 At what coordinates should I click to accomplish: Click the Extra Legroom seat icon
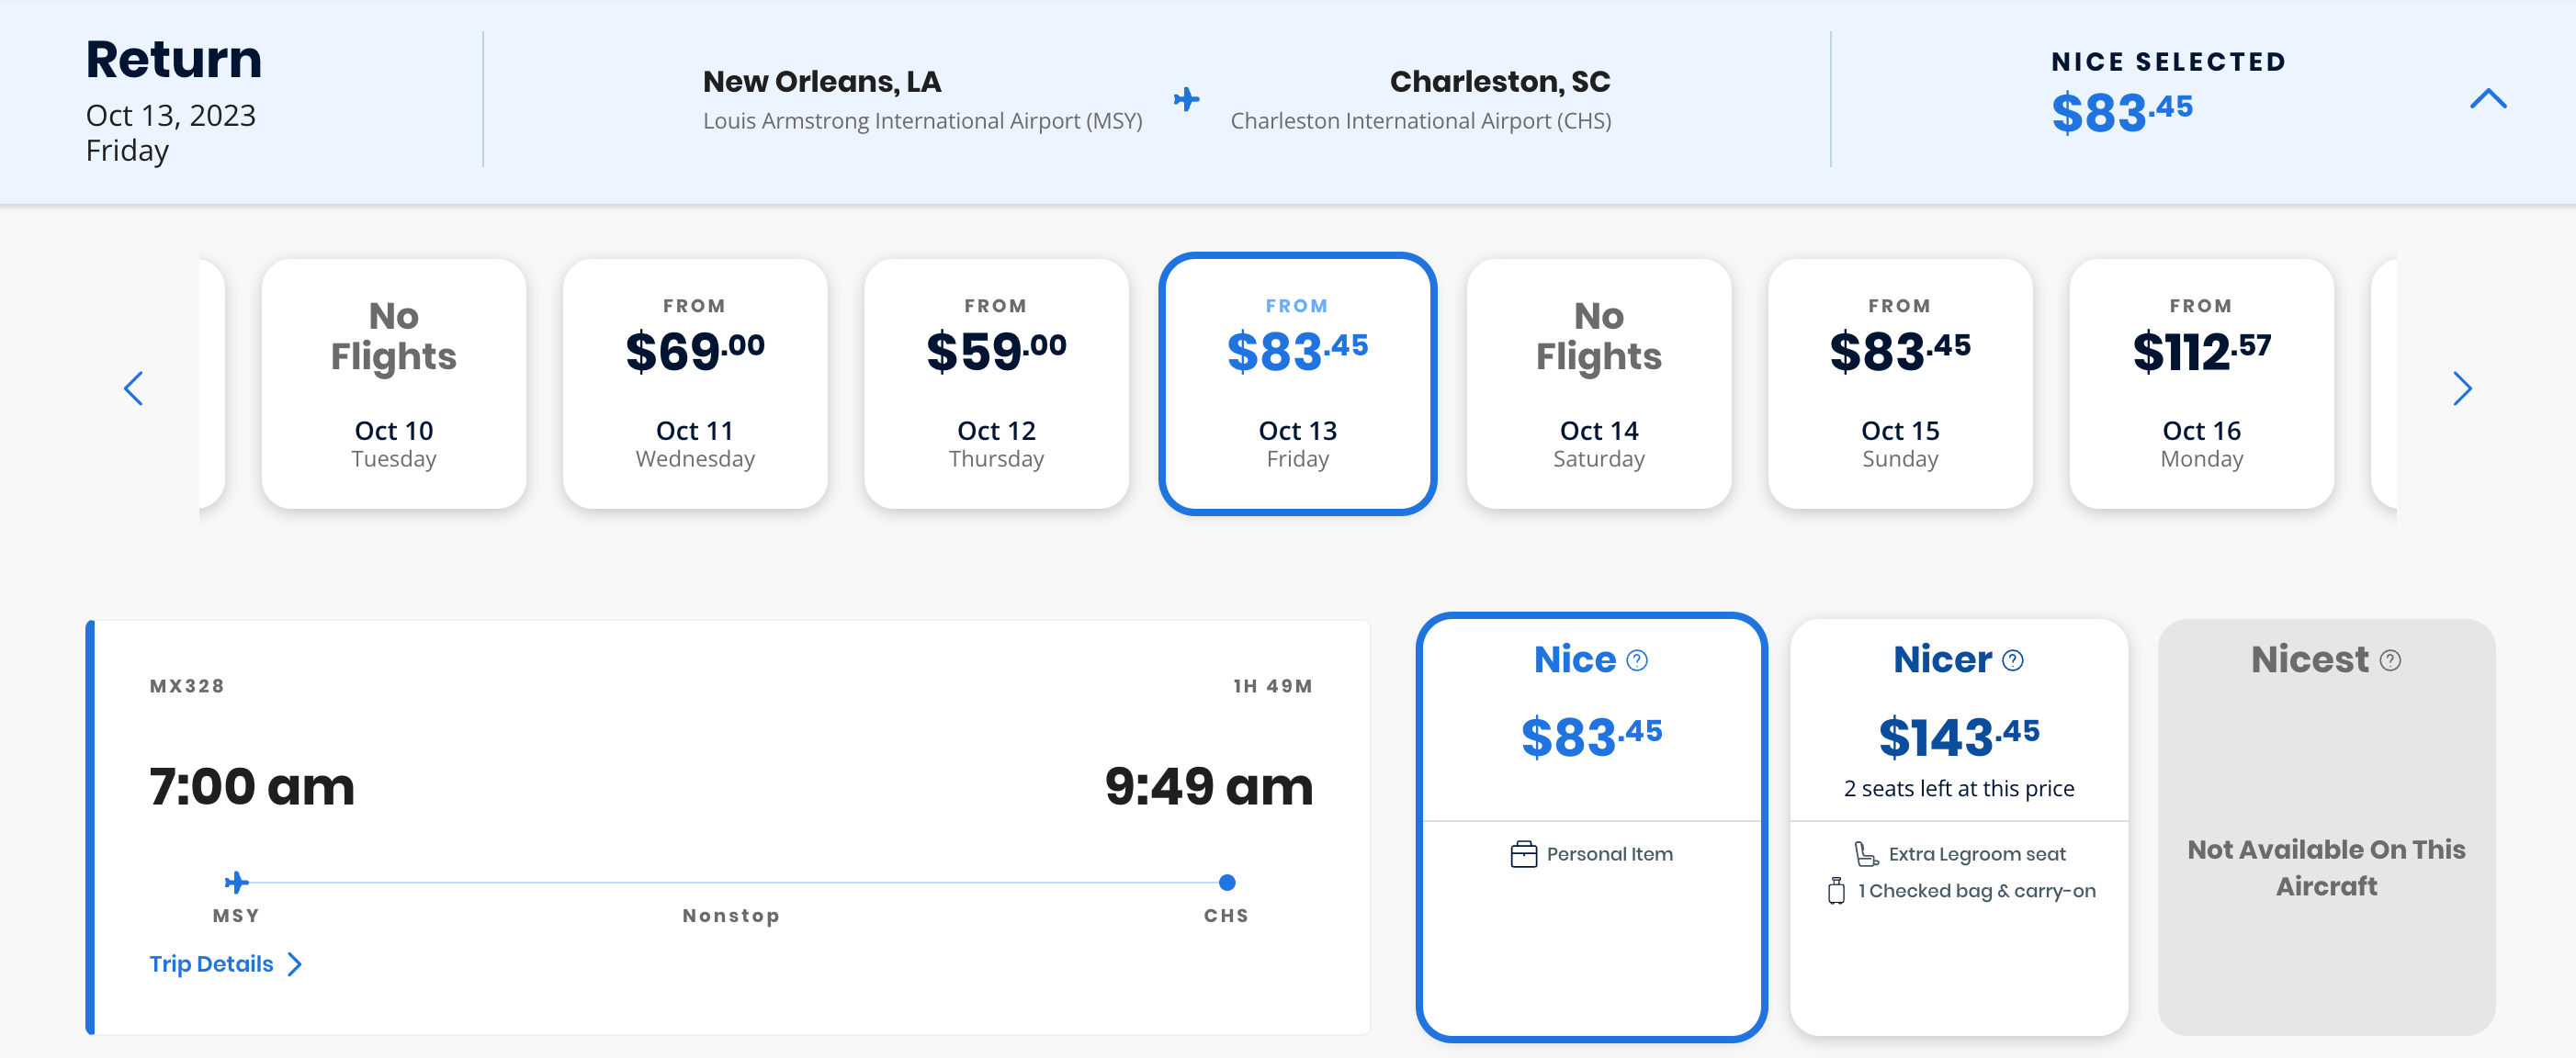[1866, 854]
